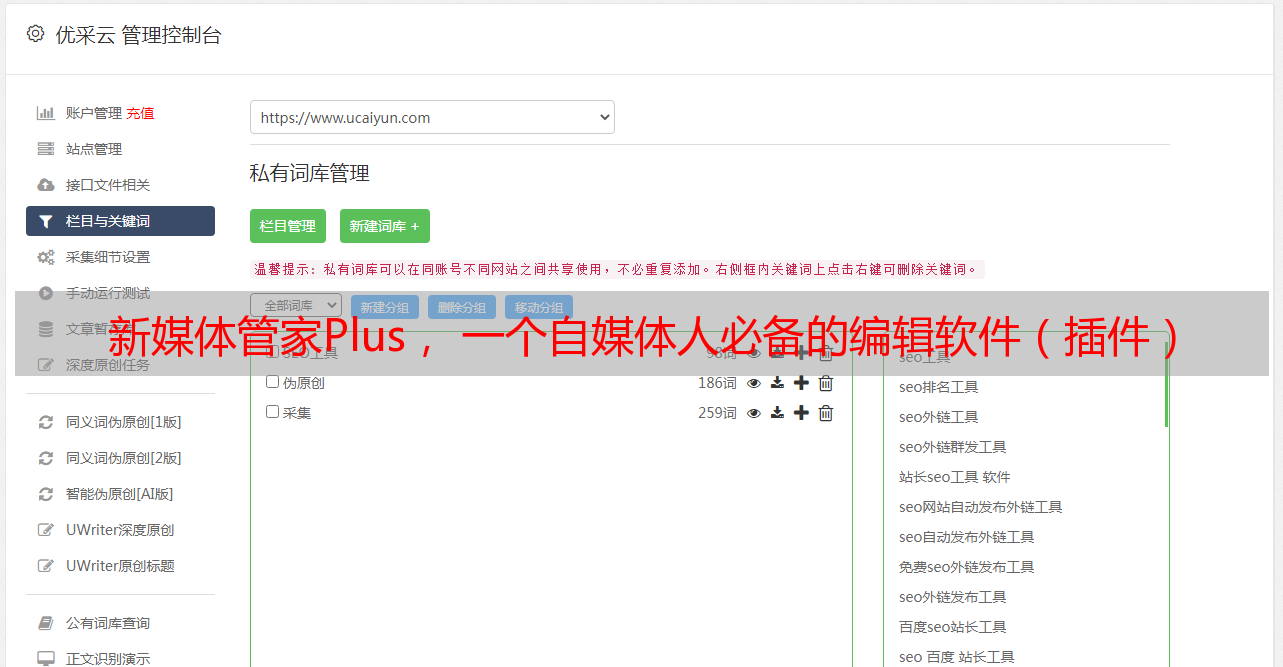Go to 同义词伪原创[2版] in sidebar

pos(124,458)
